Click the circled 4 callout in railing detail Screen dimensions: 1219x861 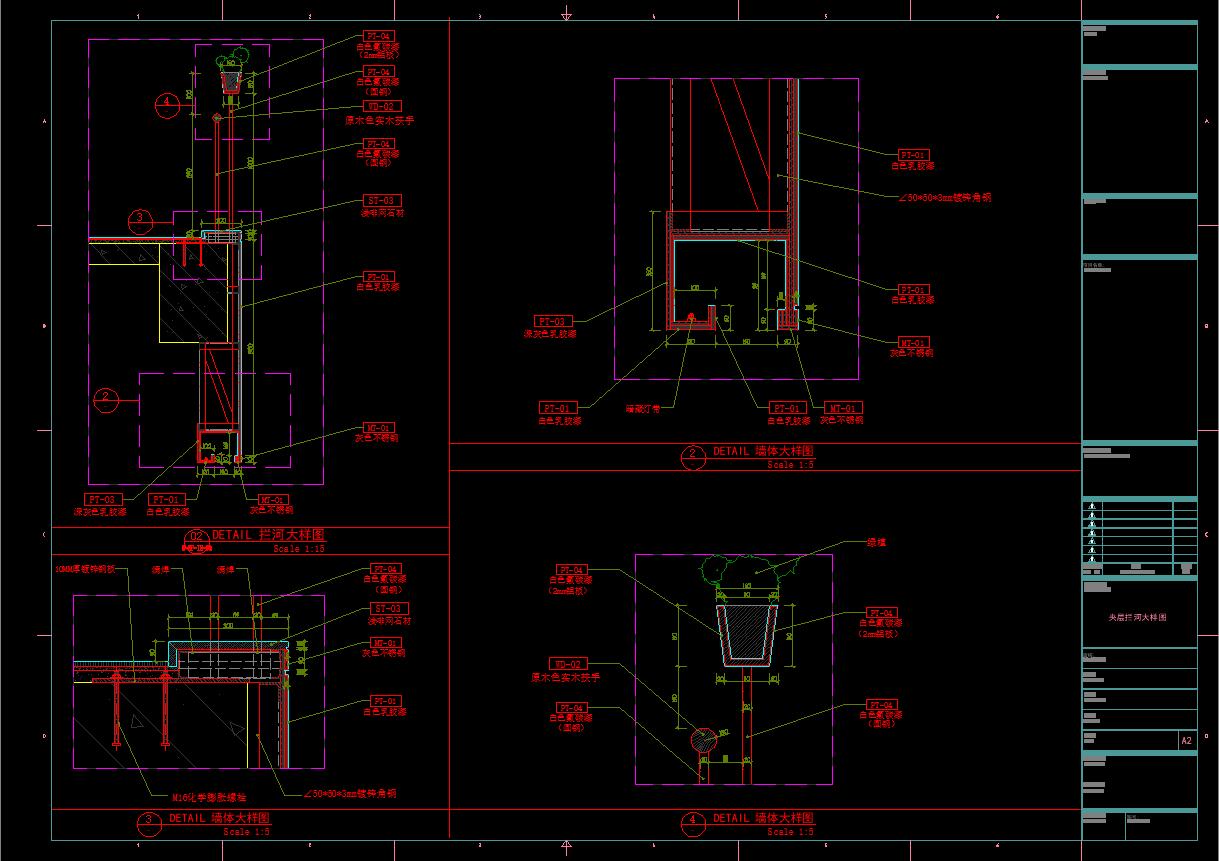[168, 101]
